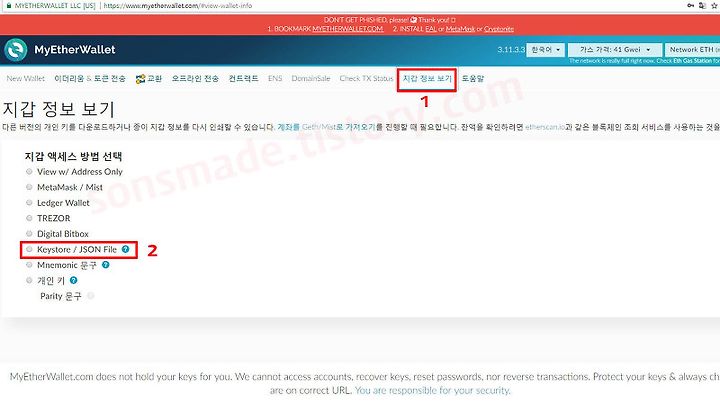Screen dimensions: 720x404
Task: Open the New Wallet tab
Action: pyautogui.click(x=26, y=79)
